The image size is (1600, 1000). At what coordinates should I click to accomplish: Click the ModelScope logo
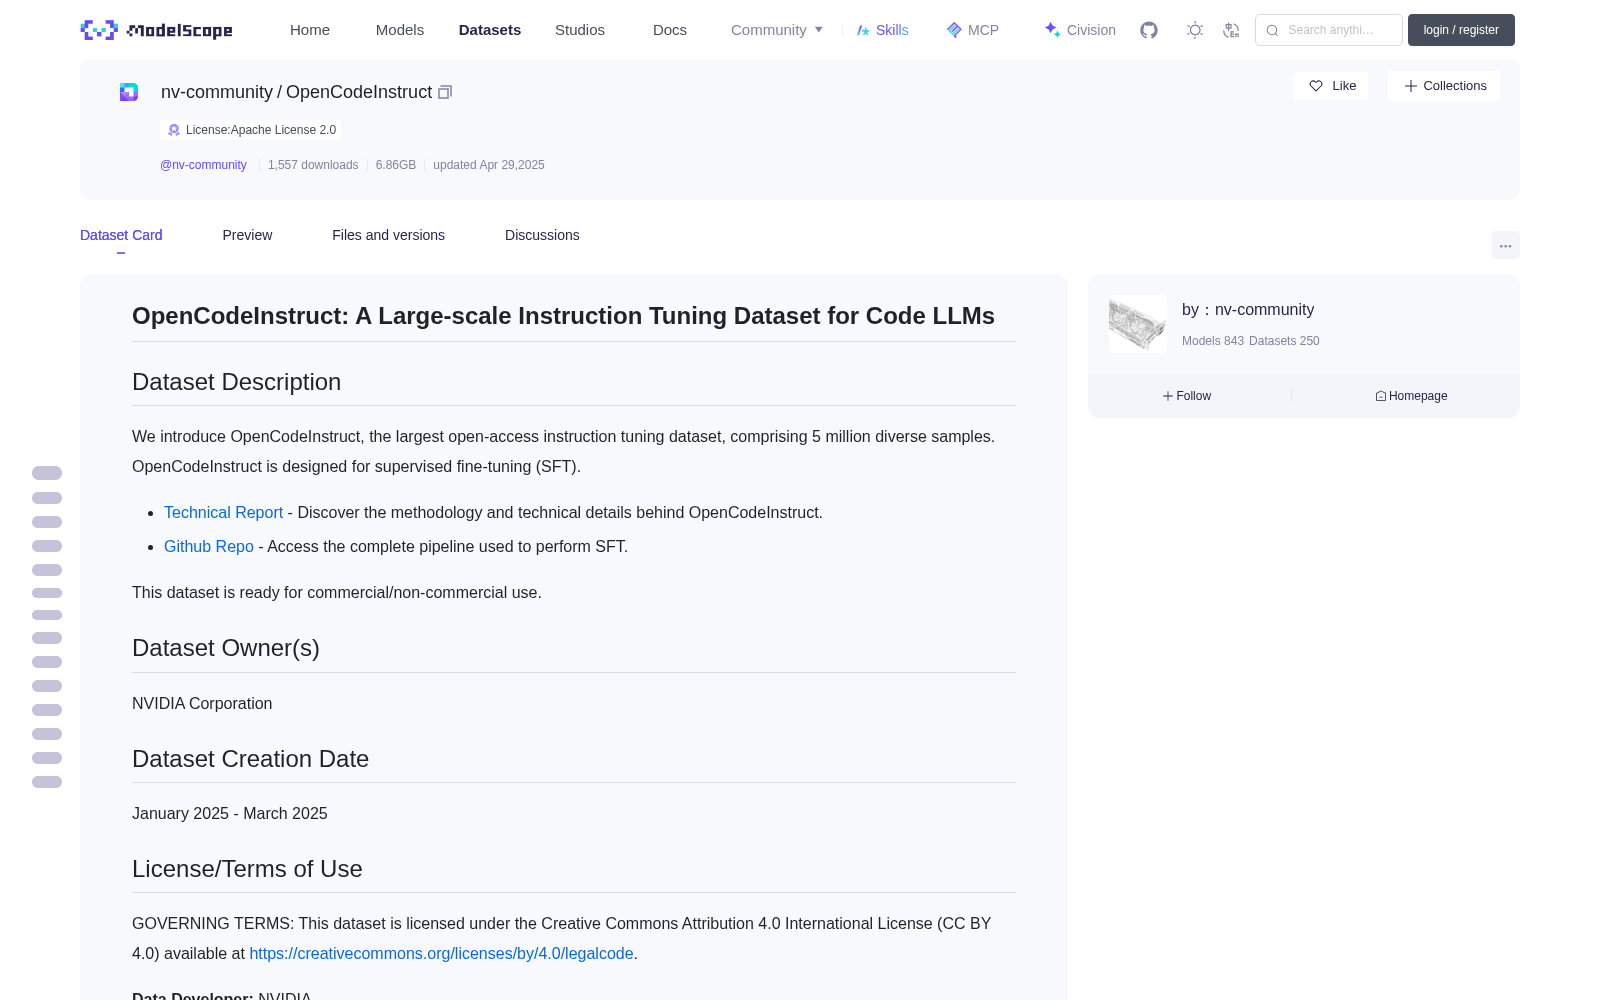click(156, 30)
